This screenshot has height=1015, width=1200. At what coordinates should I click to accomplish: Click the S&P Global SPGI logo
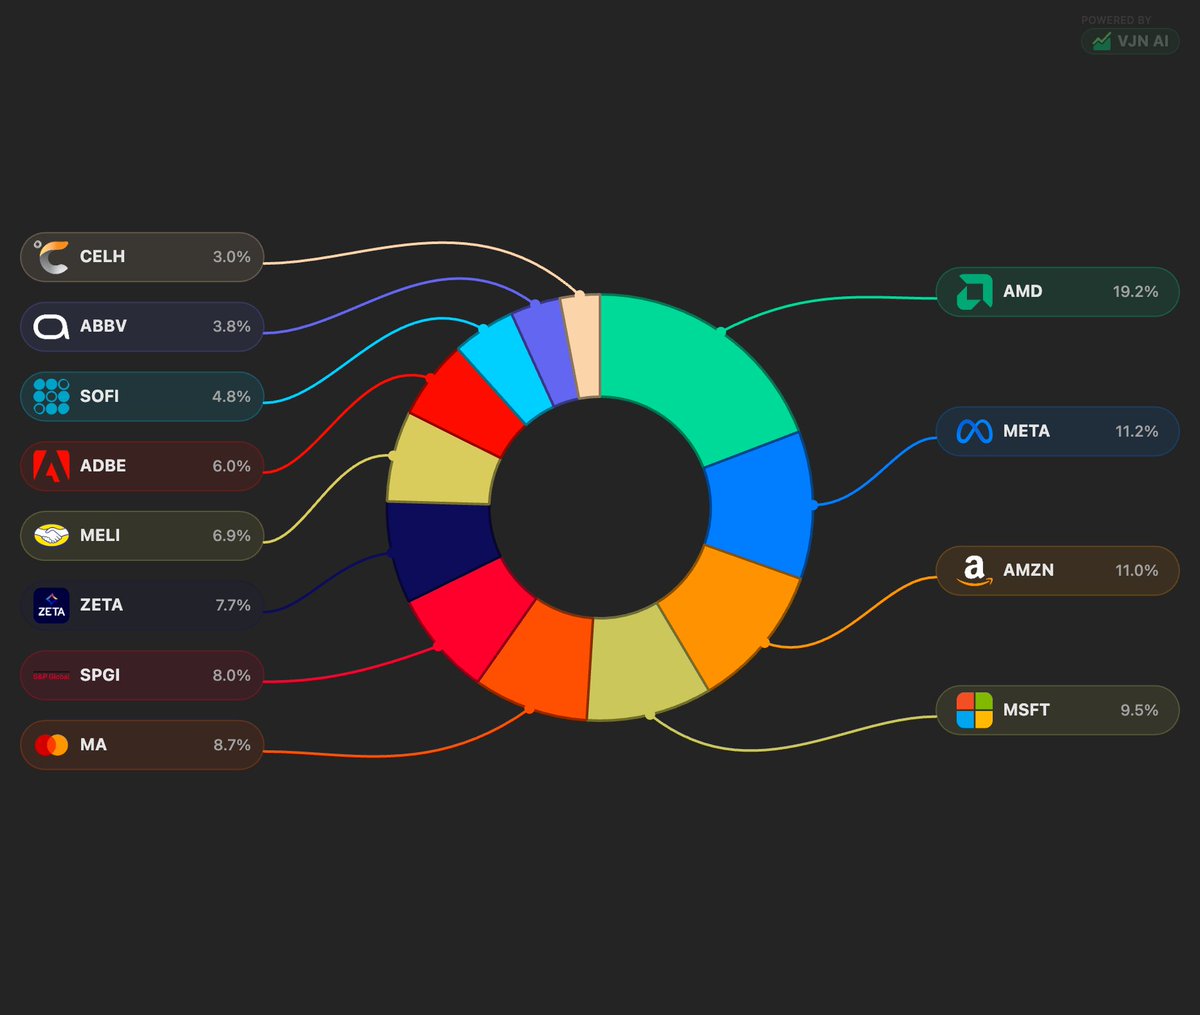[x=51, y=675]
